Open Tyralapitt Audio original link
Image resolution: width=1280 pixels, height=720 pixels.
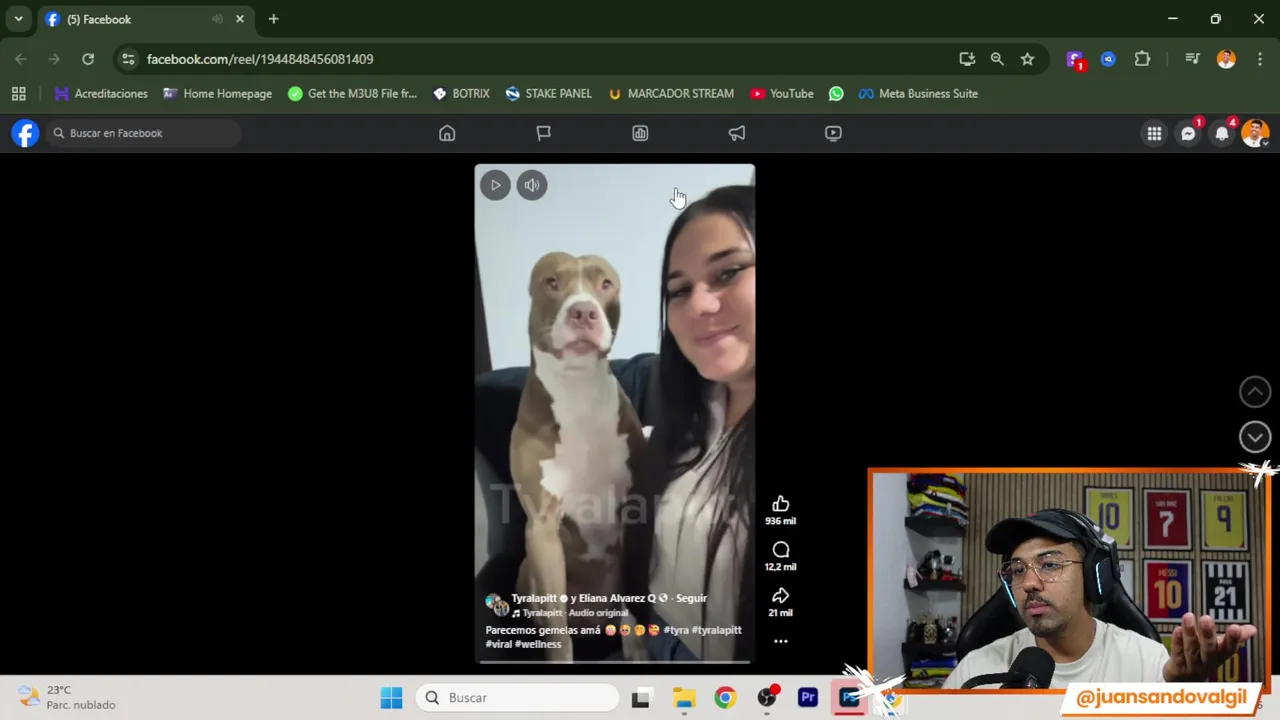(576, 613)
